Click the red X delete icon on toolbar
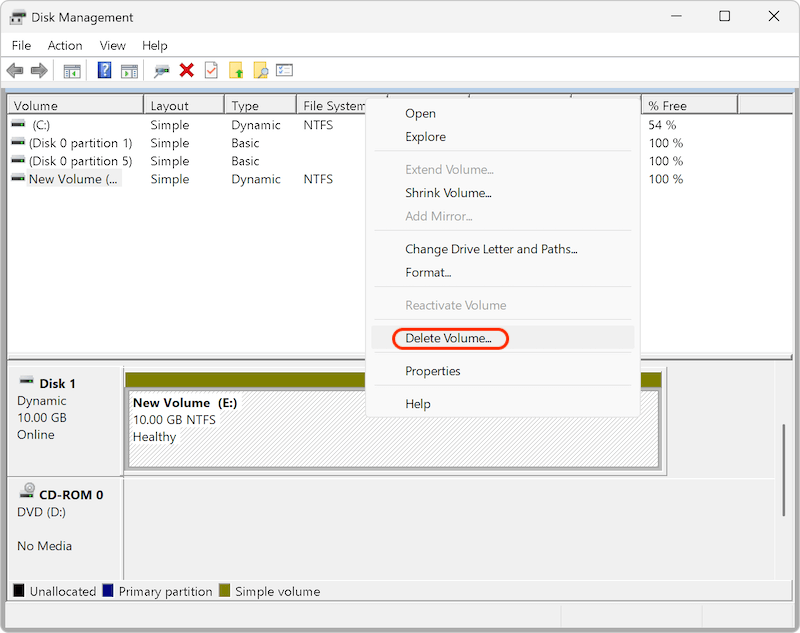Image resolution: width=800 pixels, height=633 pixels. 187,70
